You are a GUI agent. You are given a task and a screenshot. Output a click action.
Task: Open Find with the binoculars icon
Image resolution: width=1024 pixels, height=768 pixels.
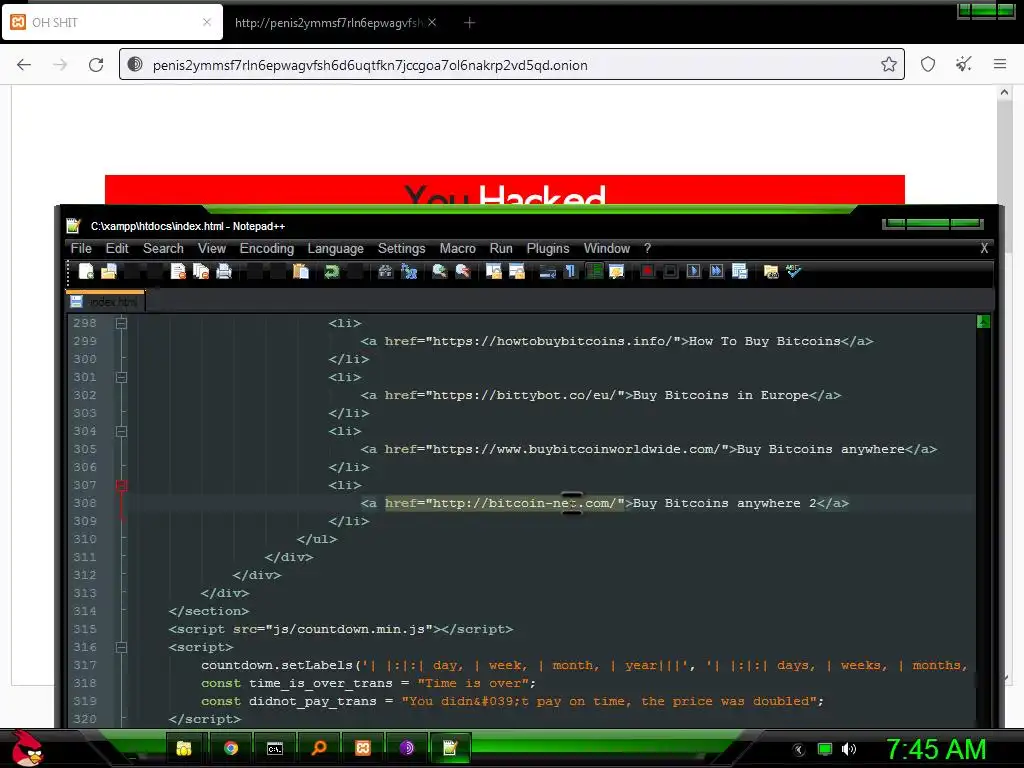coord(385,271)
